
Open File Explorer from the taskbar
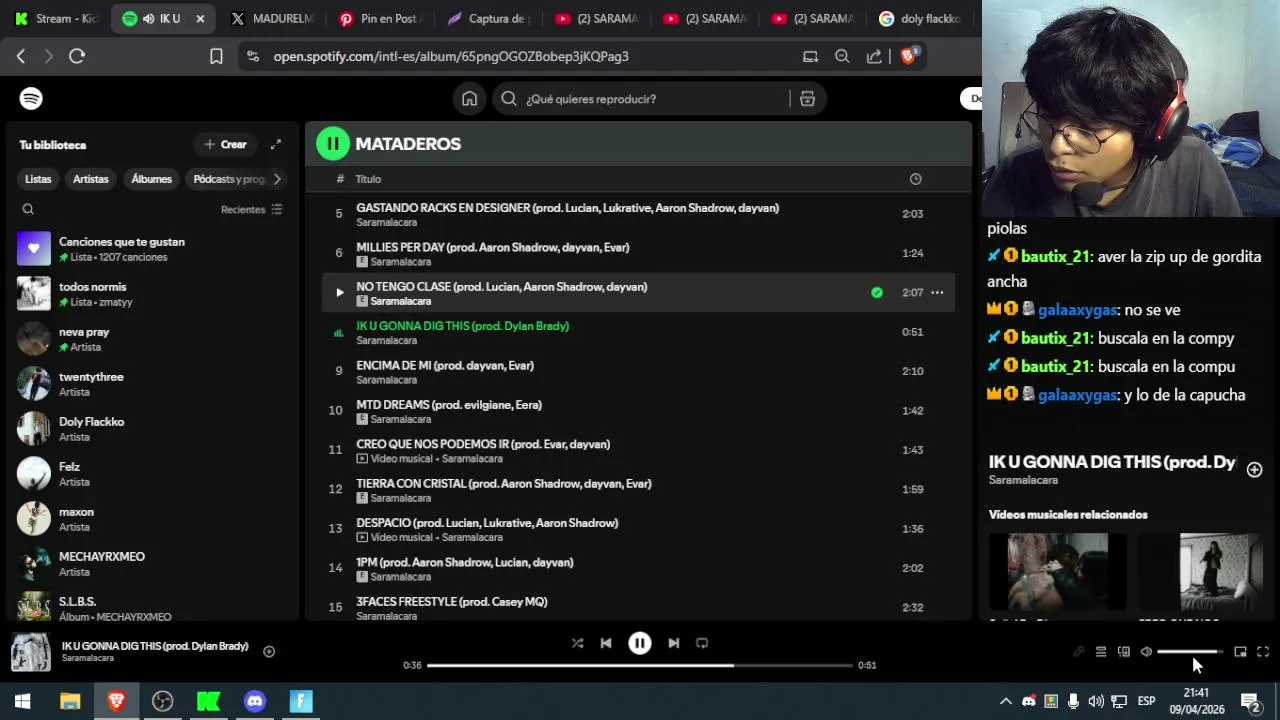click(x=70, y=701)
